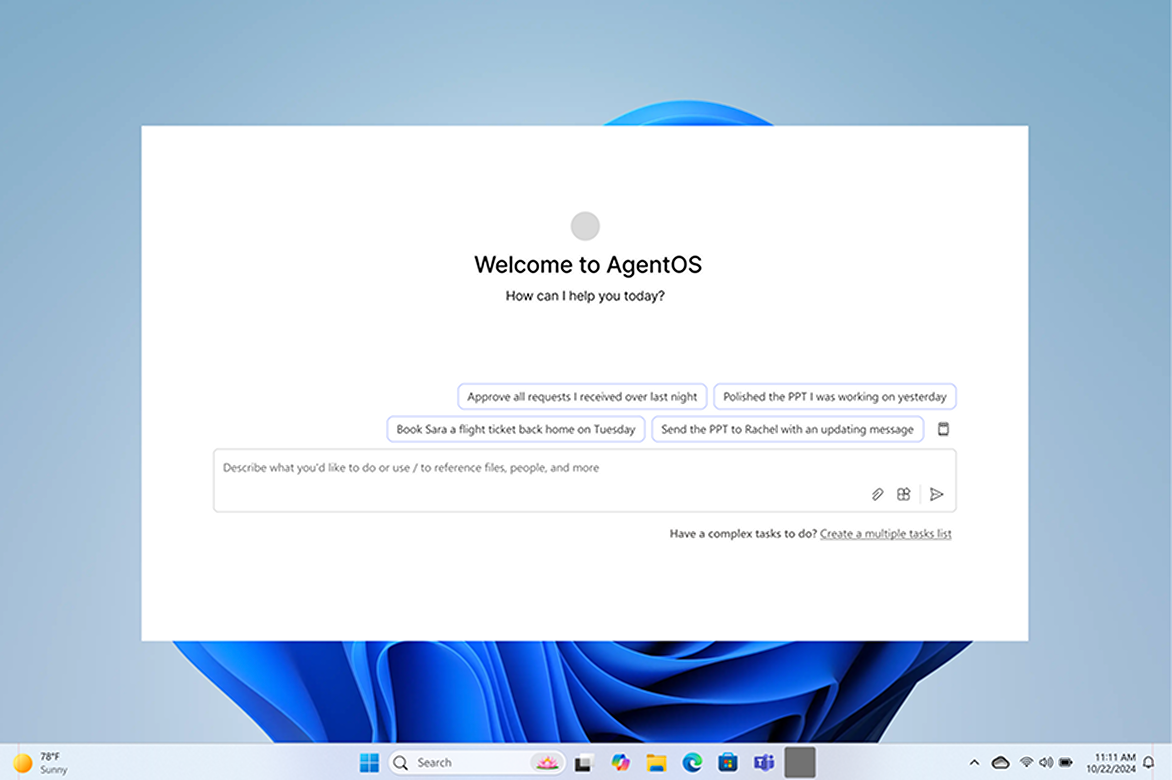This screenshot has width=1172, height=780.
Task: Open File Explorer from the taskbar
Action: coord(656,762)
